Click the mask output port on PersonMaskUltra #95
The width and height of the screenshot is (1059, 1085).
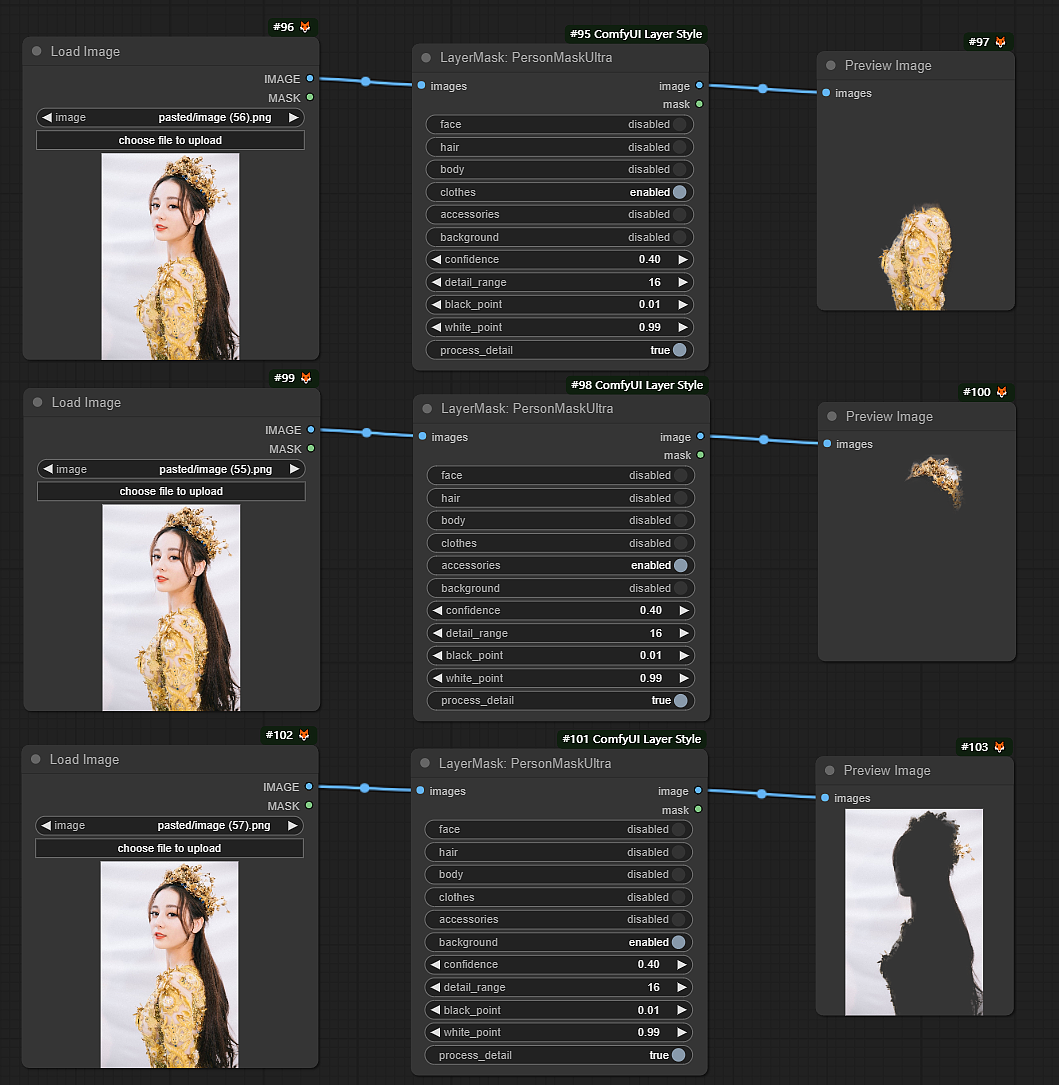(697, 104)
